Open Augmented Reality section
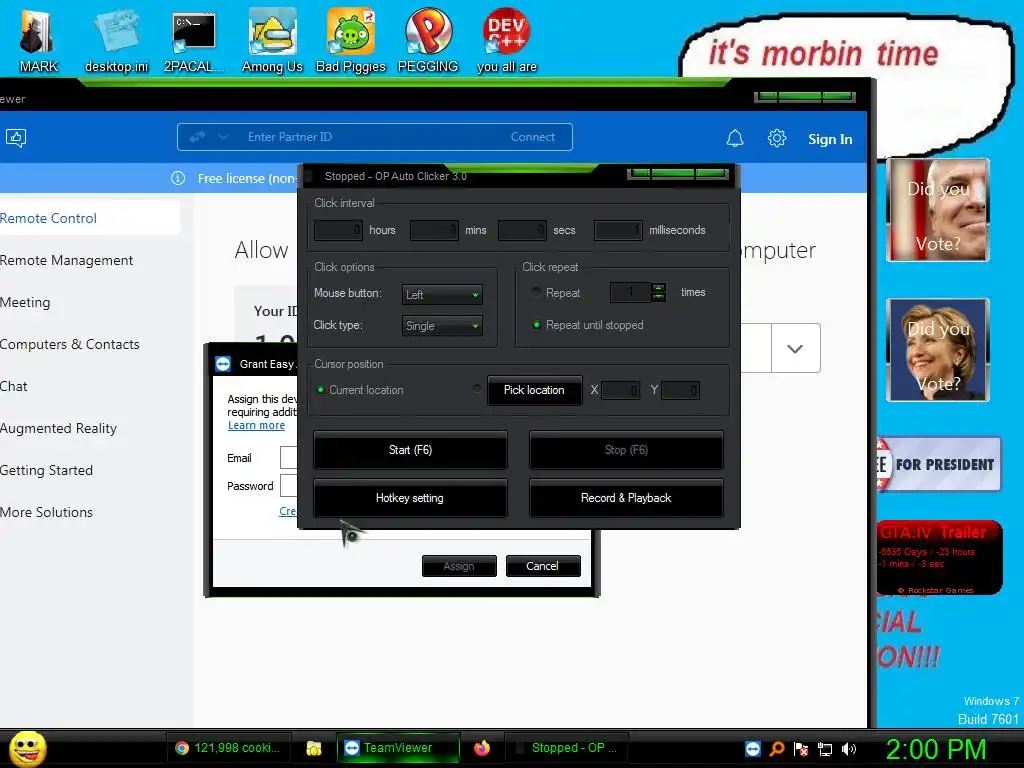The image size is (1024, 768). 59,428
